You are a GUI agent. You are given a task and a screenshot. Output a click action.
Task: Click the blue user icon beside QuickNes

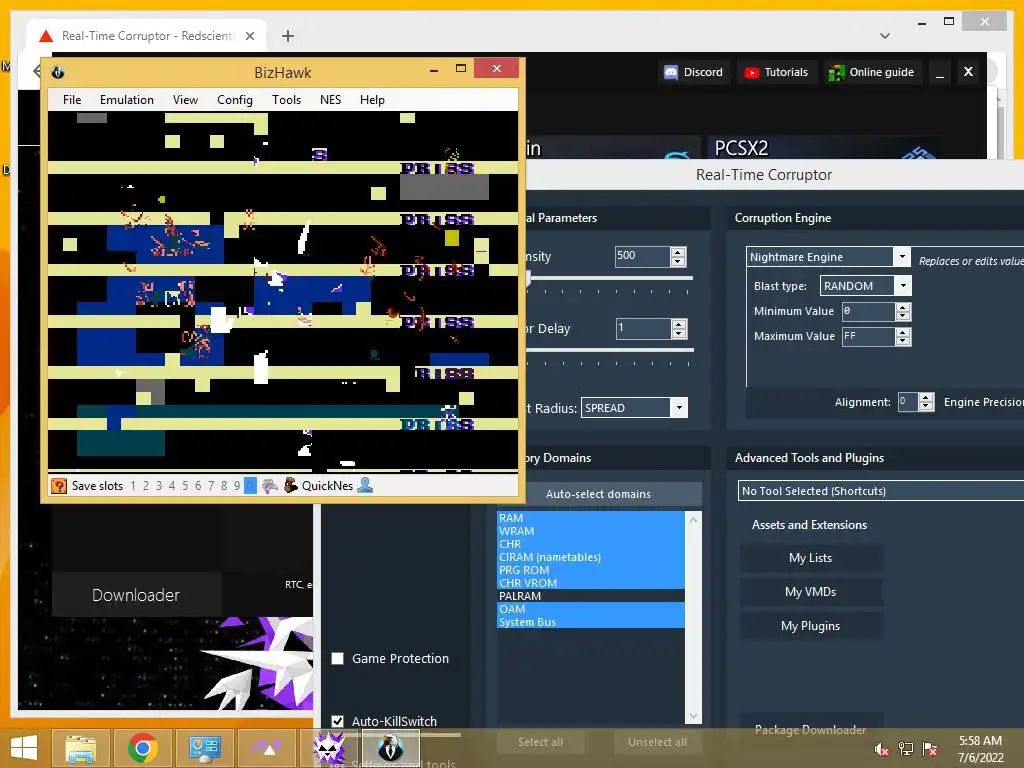pos(365,485)
